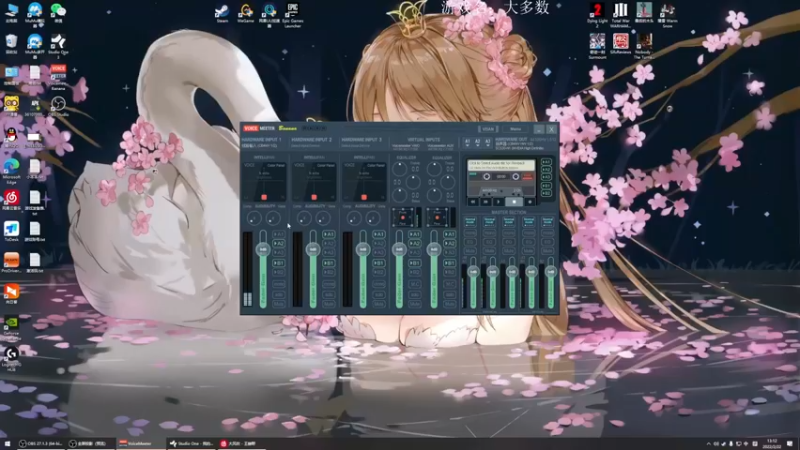
Task: Start recording with cassette record button
Action: (x=530, y=202)
